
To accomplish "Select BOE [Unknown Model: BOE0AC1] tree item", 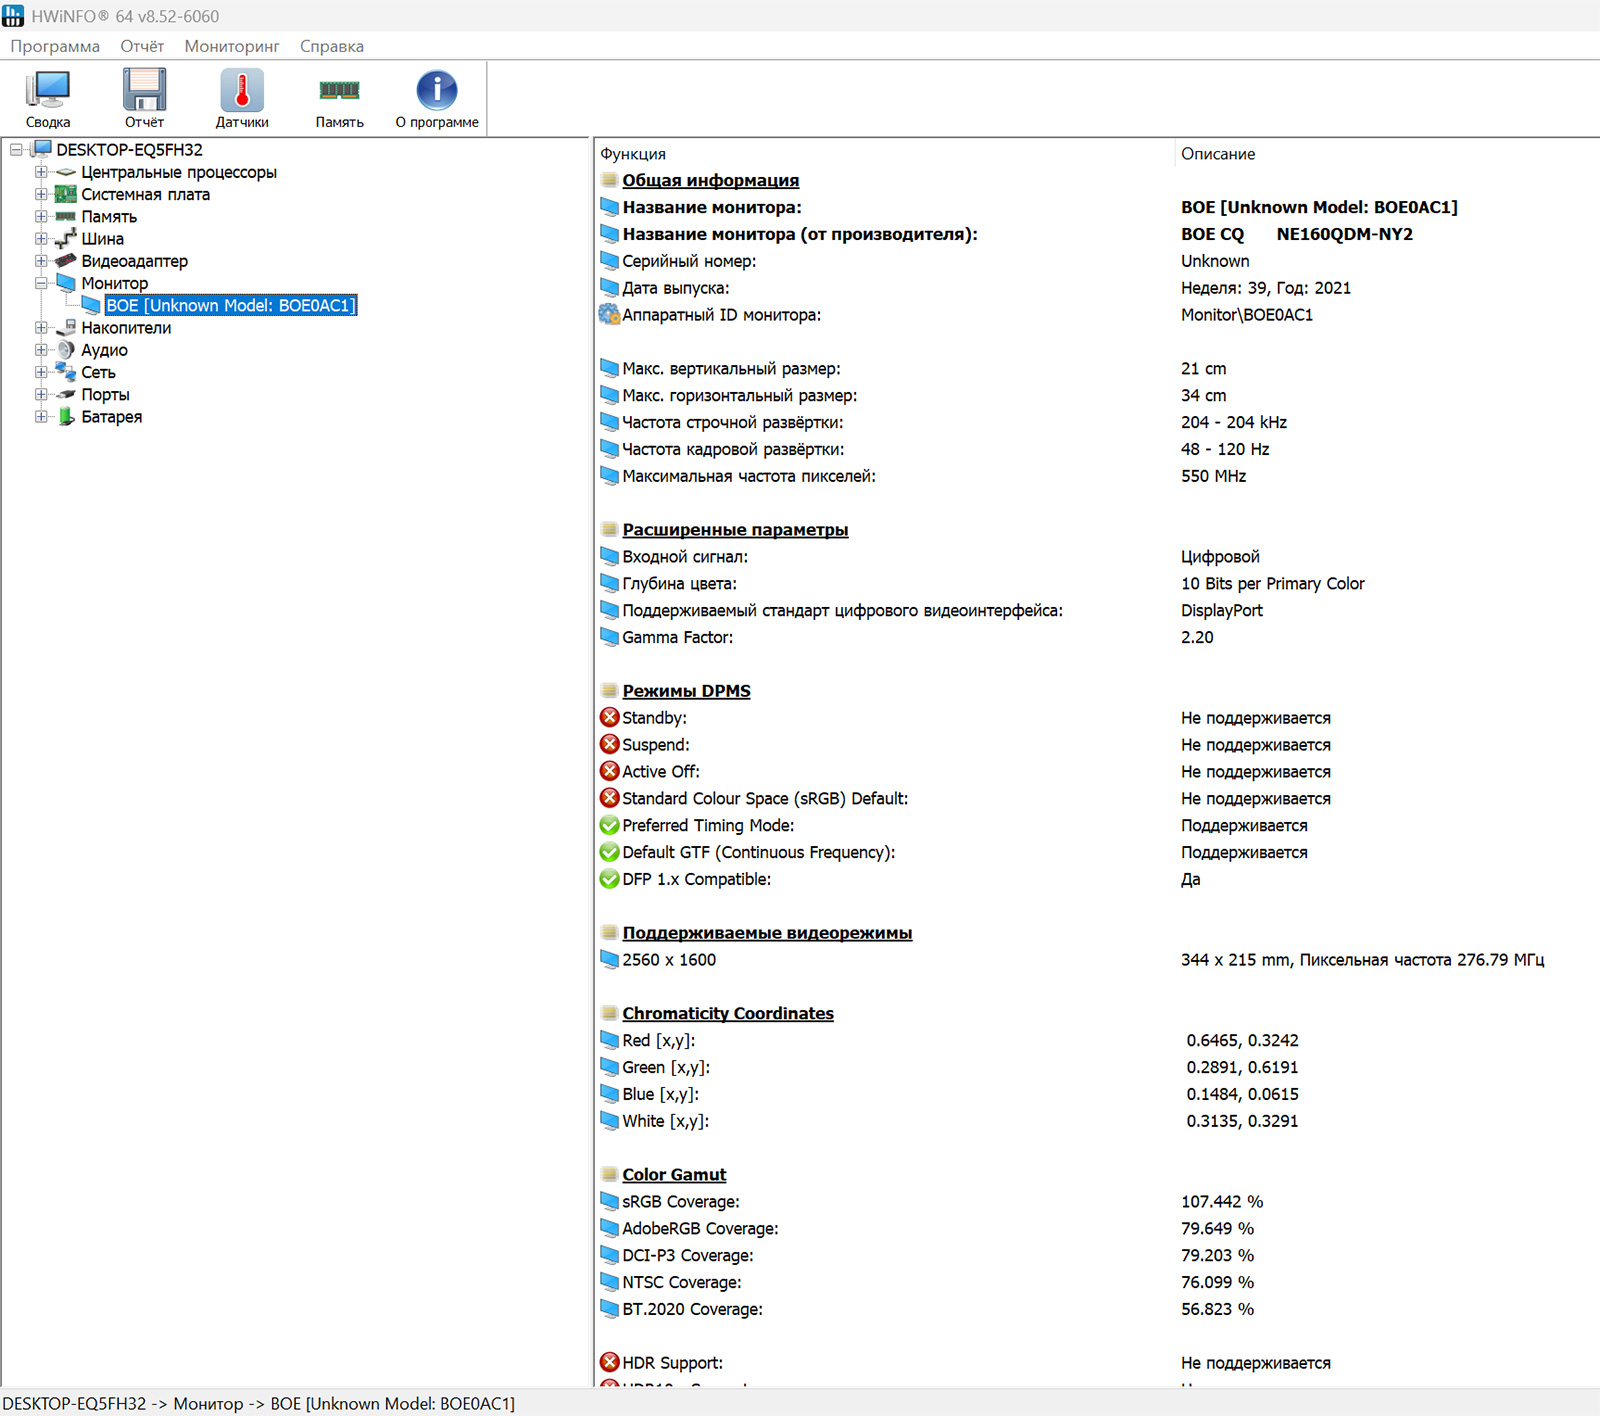I will [231, 305].
